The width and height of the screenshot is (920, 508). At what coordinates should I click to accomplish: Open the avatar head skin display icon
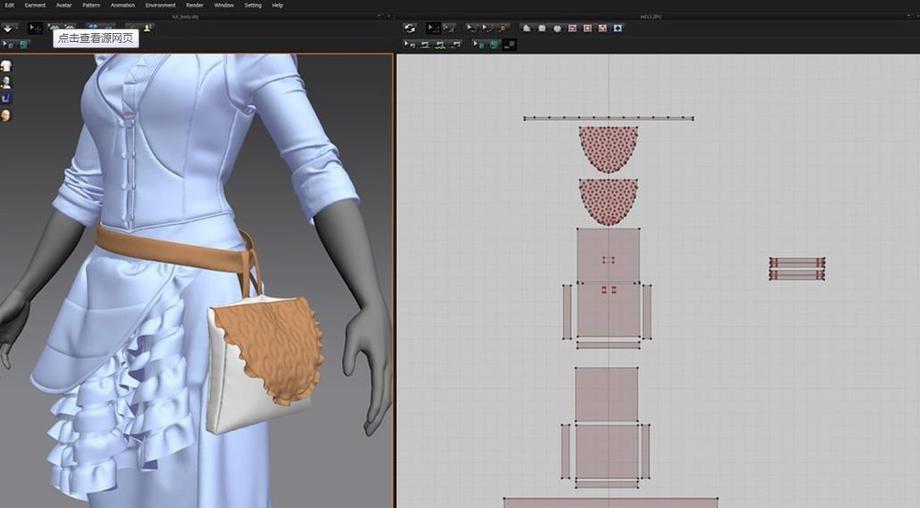coord(6,115)
